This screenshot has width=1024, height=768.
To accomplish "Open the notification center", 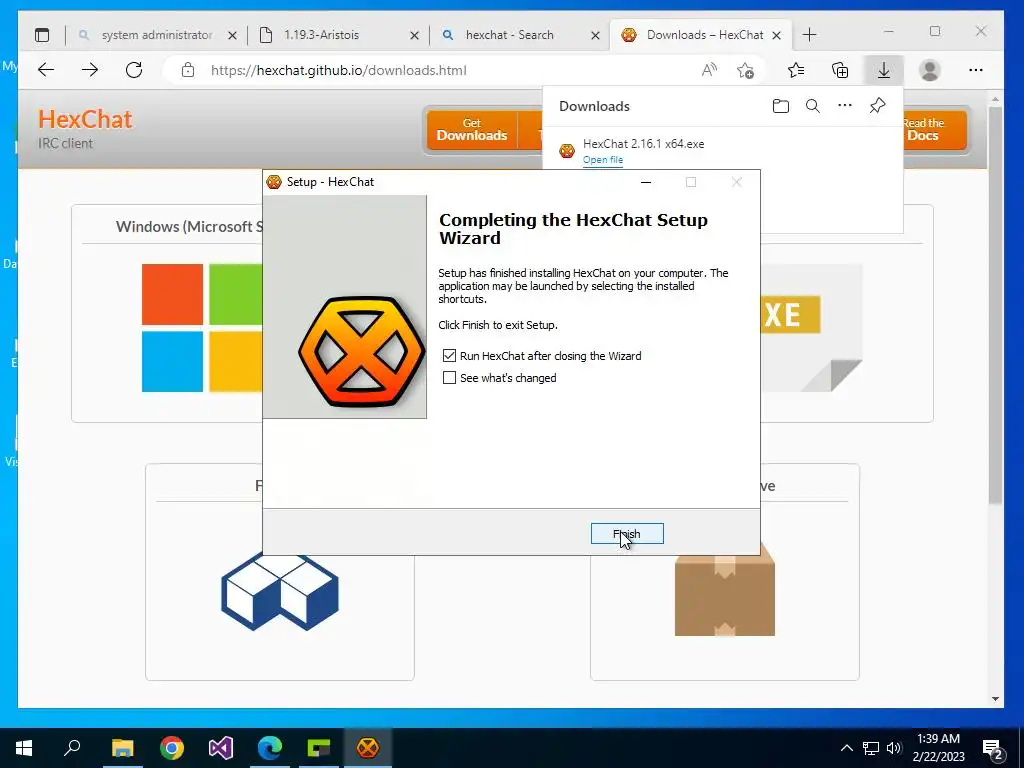I will [x=993, y=748].
